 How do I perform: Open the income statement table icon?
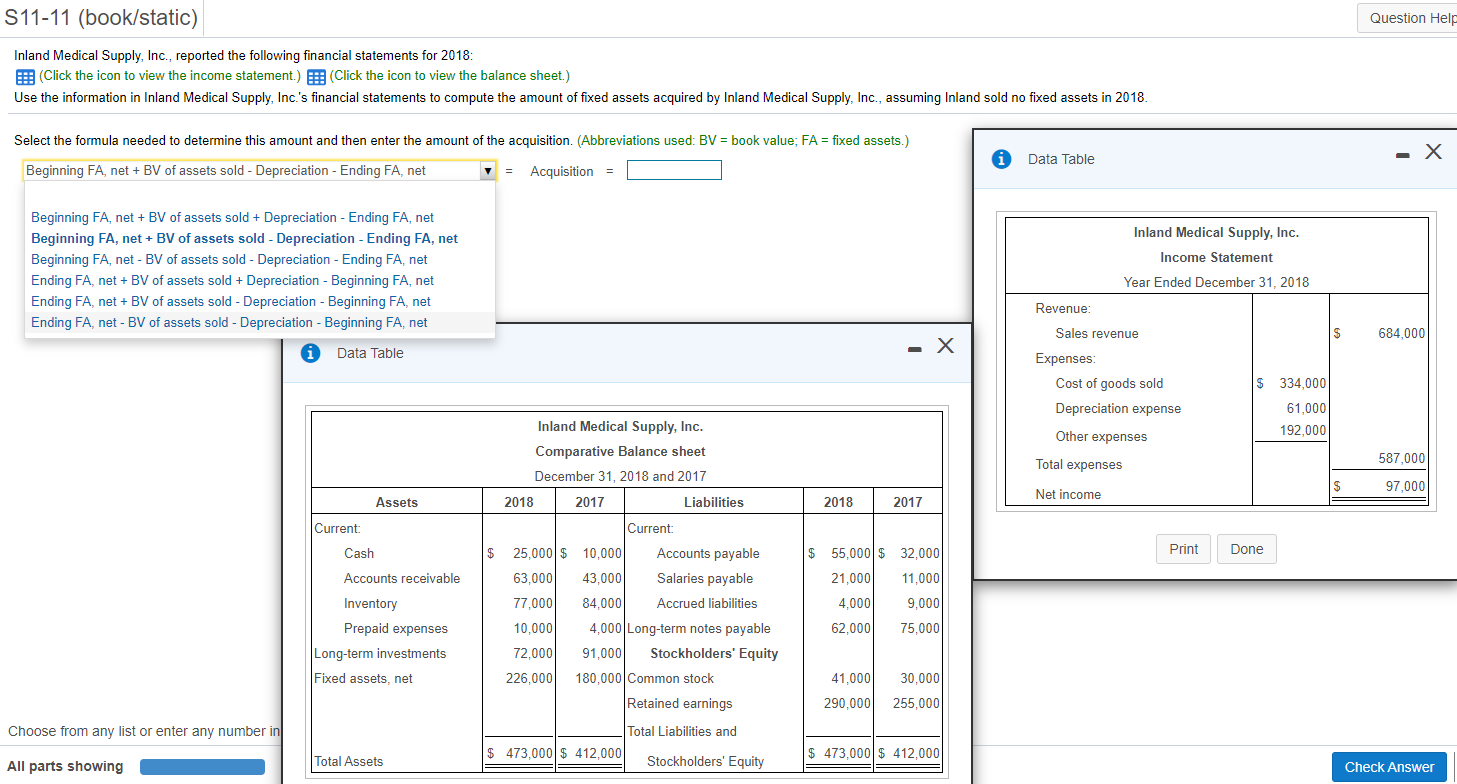click(x=25, y=76)
